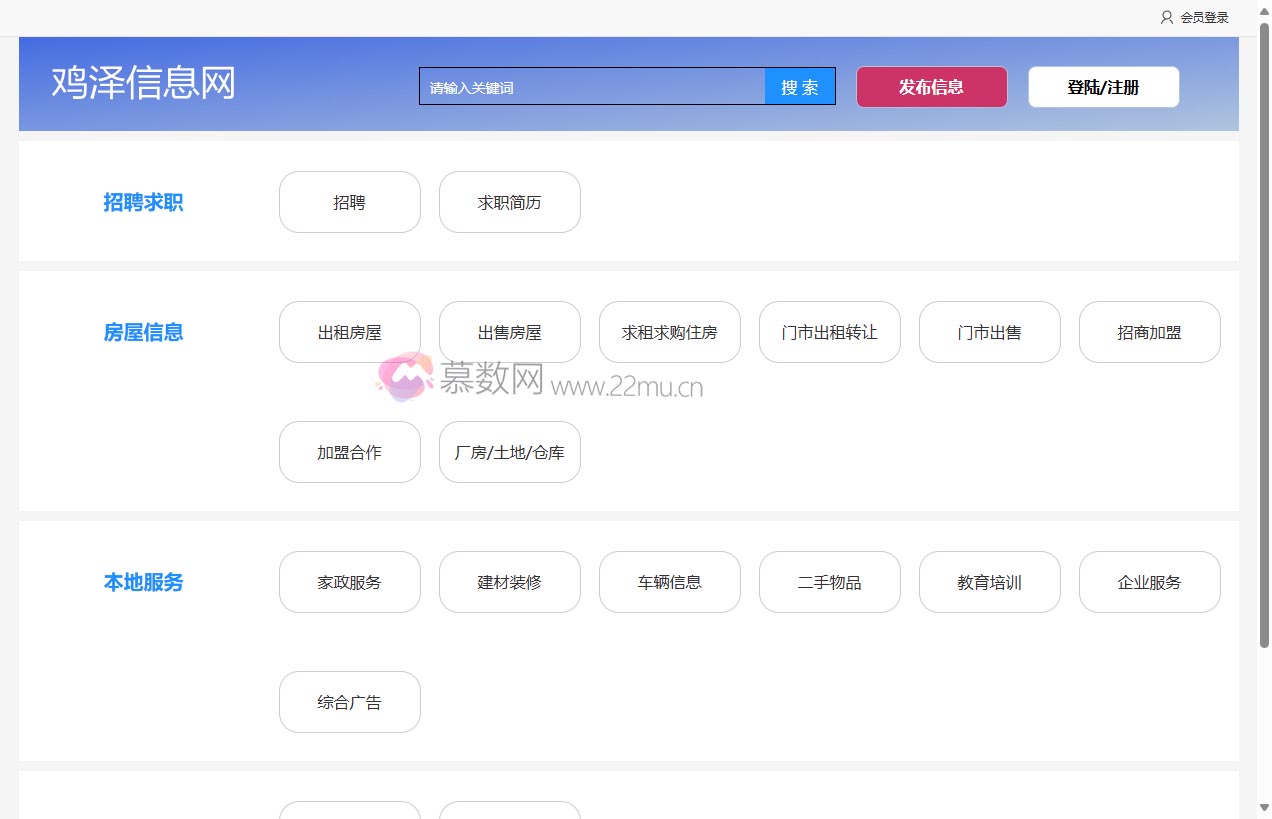Click the 发布信息 publish button
The image size is (1272, 819).
[x=931, y=87]
